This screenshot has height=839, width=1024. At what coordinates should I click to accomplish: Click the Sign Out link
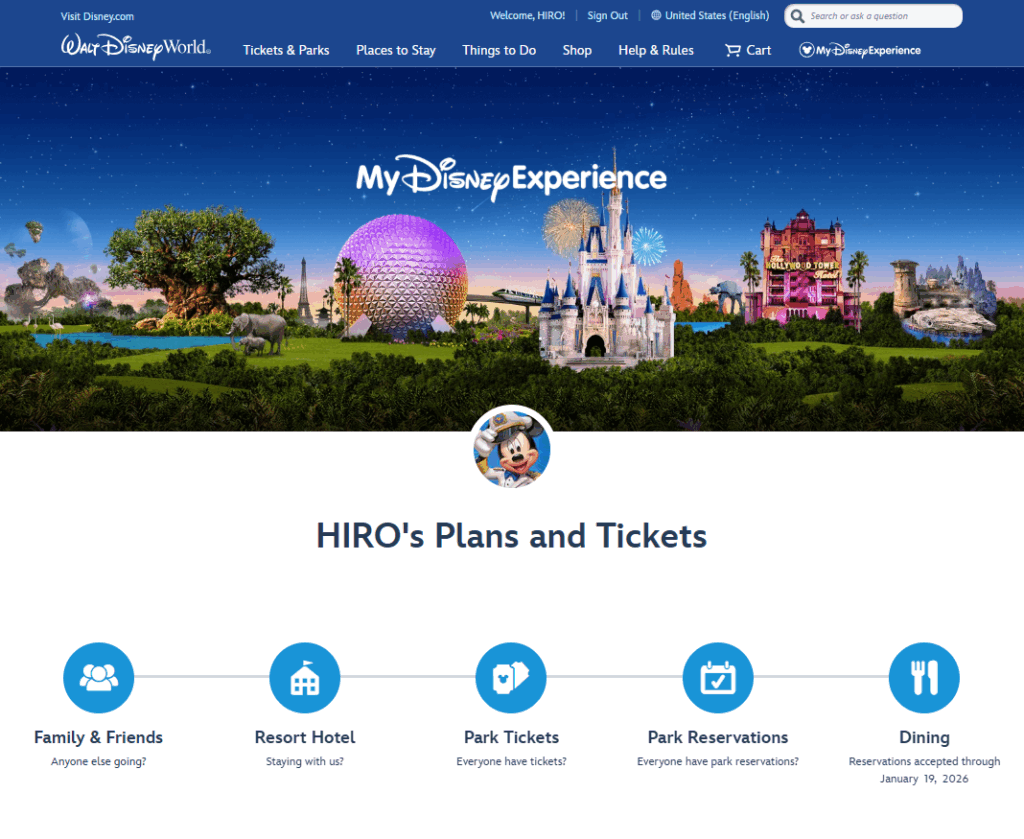[608, 16]
